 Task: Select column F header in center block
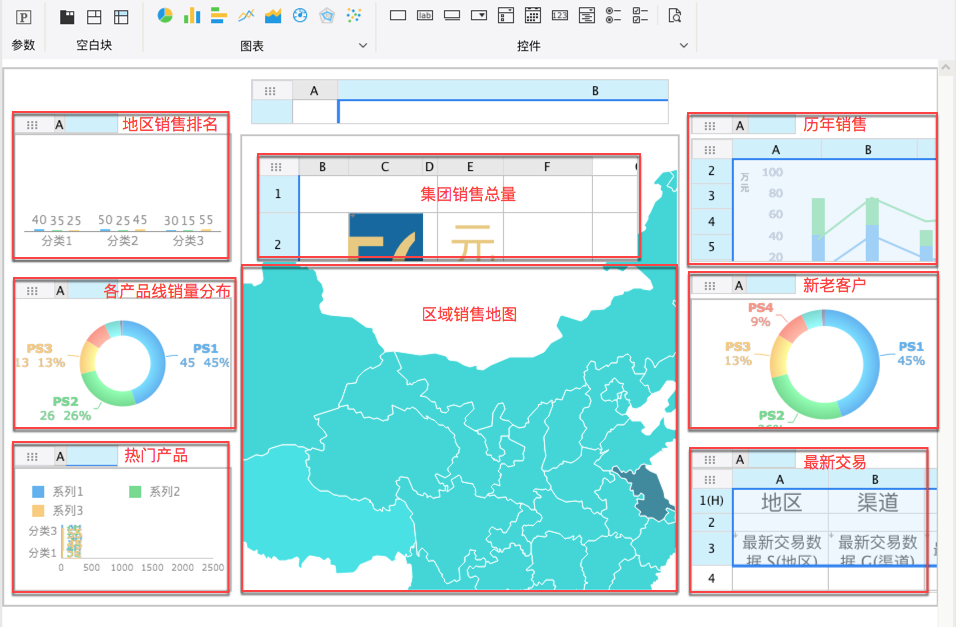point(547,167)
